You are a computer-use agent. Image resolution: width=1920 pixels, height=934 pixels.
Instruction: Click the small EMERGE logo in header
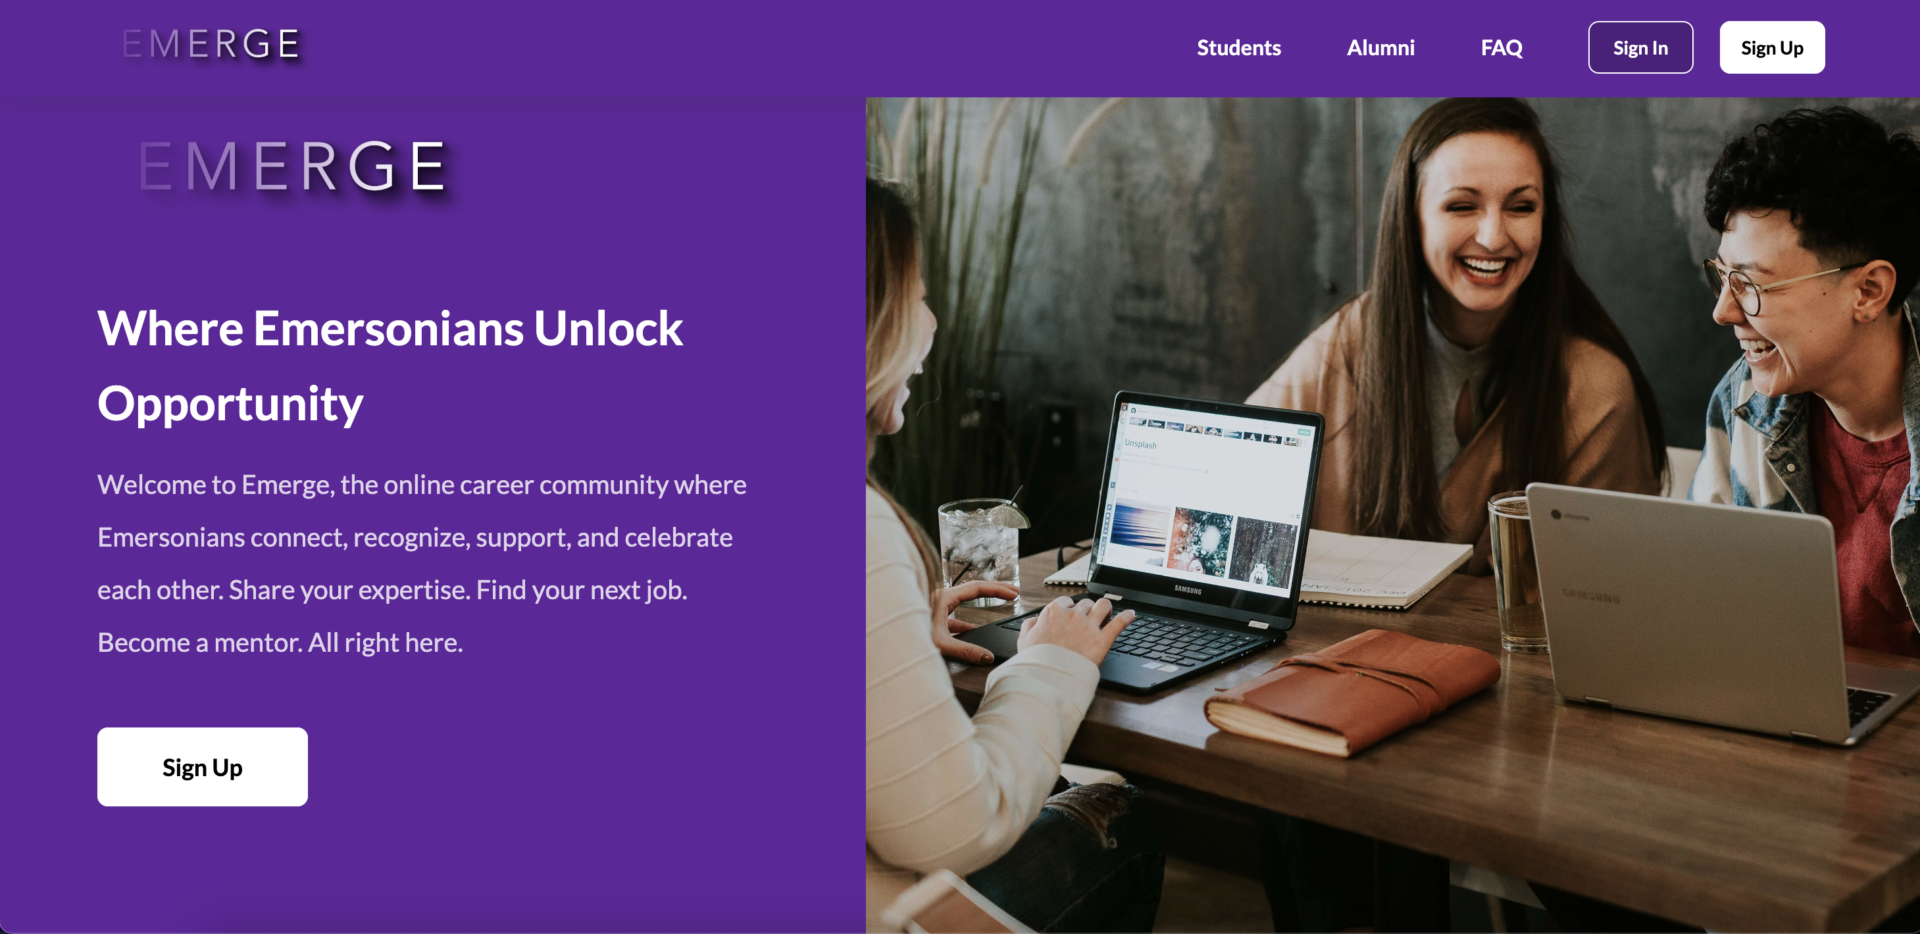tap(211, 44)
